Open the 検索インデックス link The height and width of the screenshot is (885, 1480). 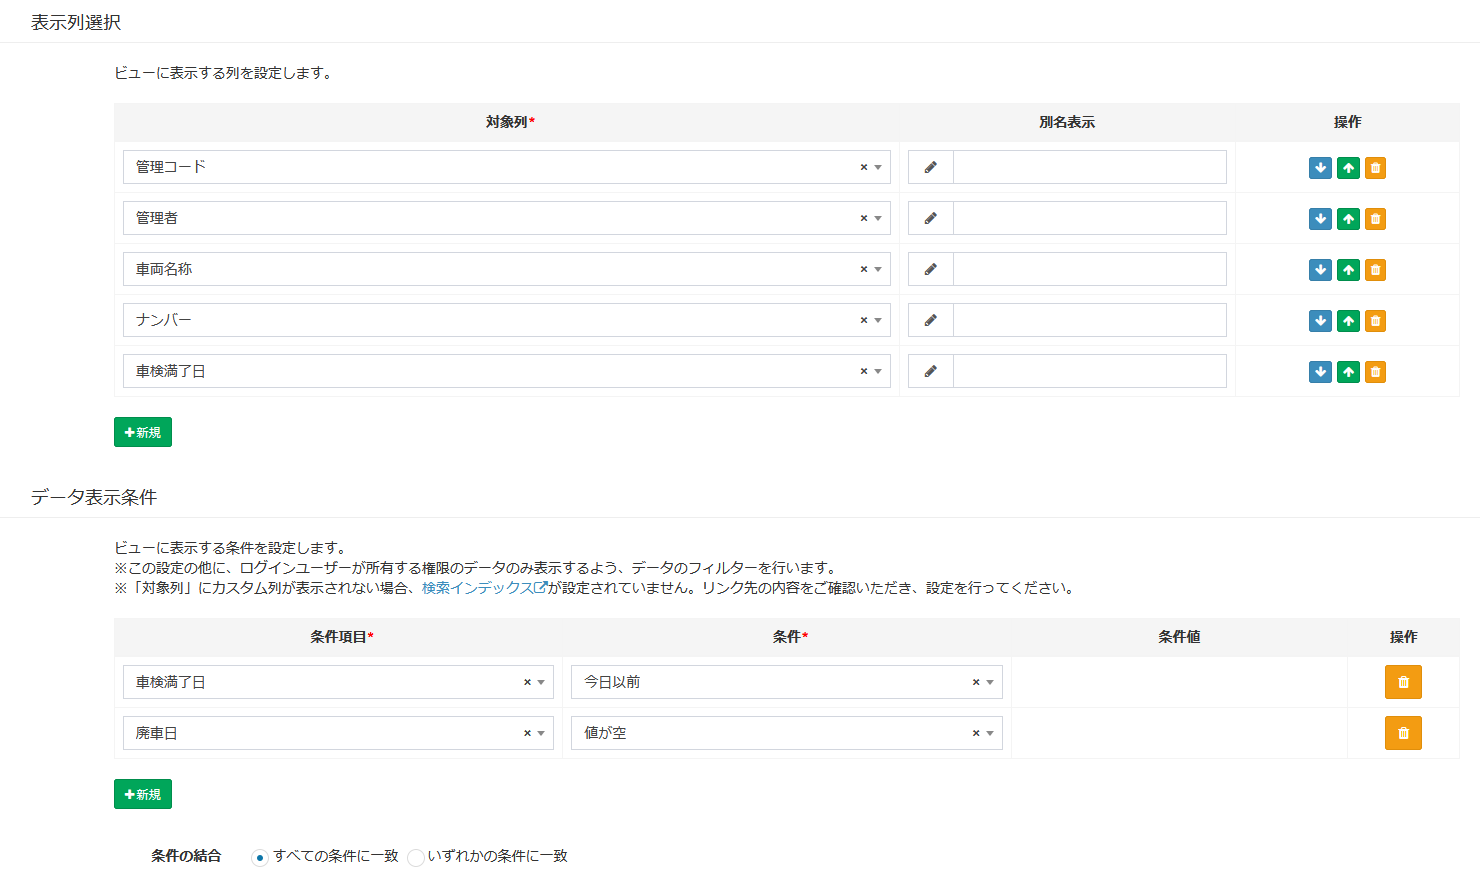point(484,588)
